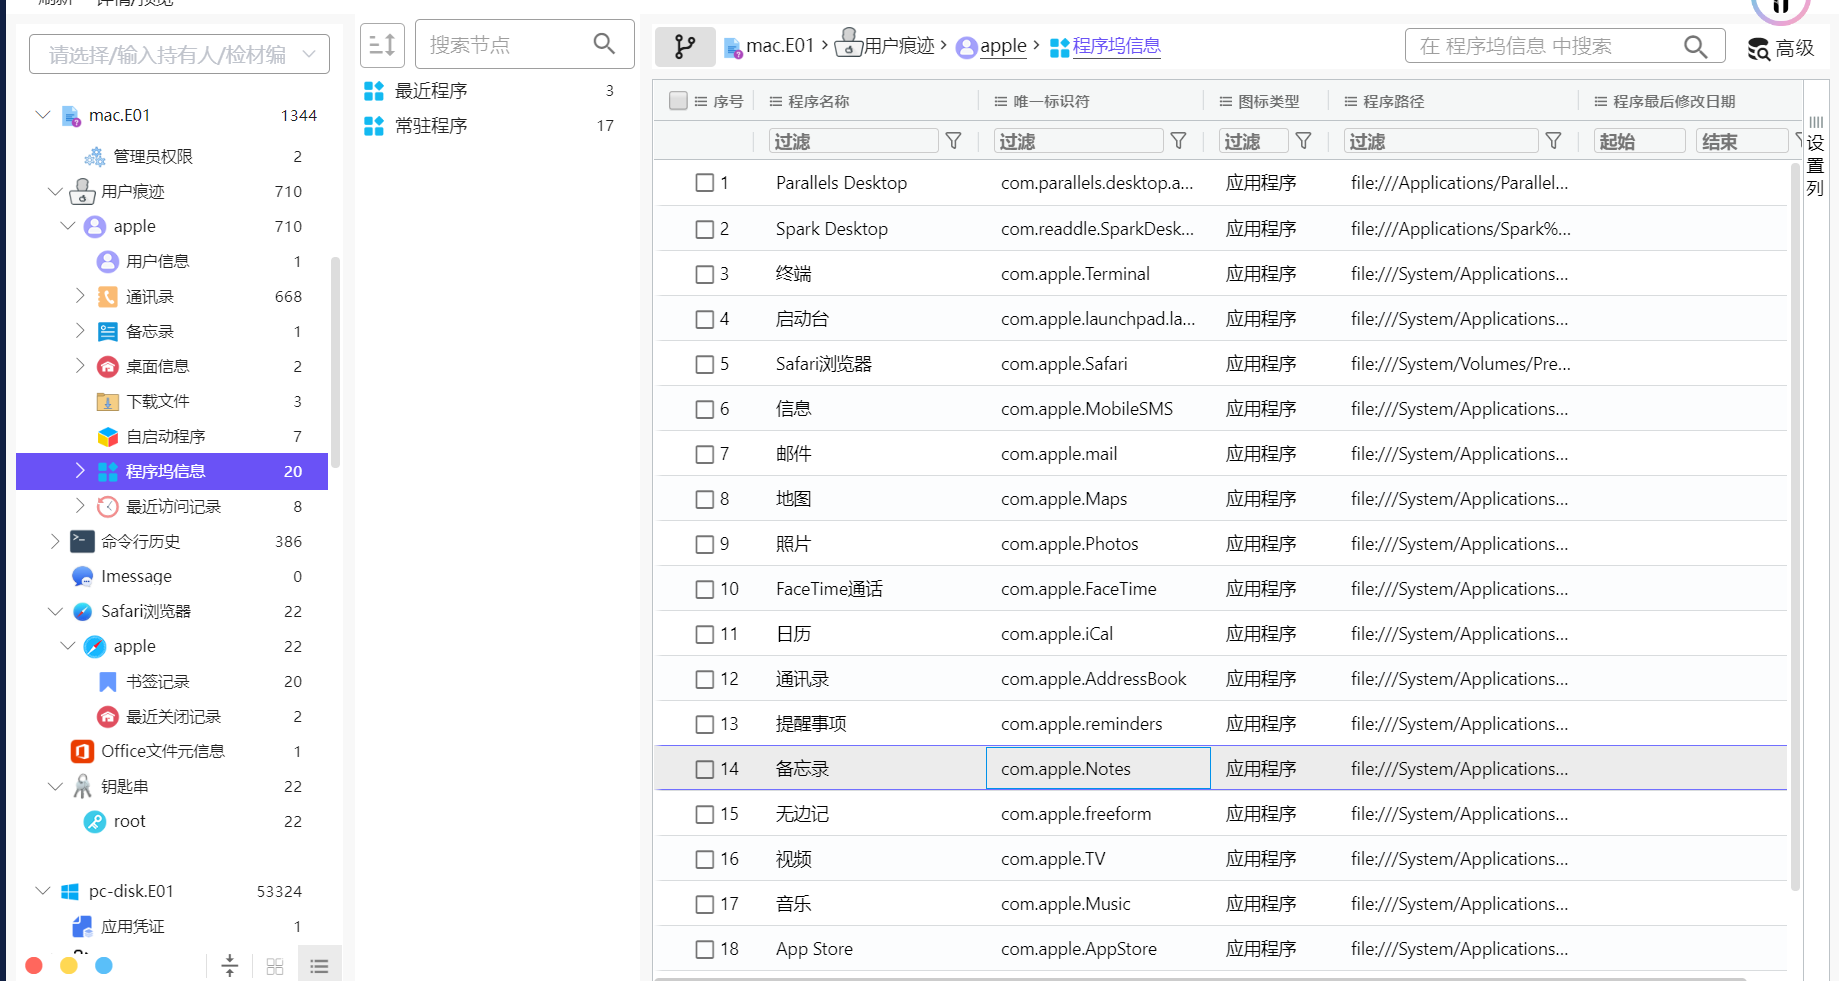
Task: Click the 钥匙串 keychain icon
Action: click(x=83, y=787)
